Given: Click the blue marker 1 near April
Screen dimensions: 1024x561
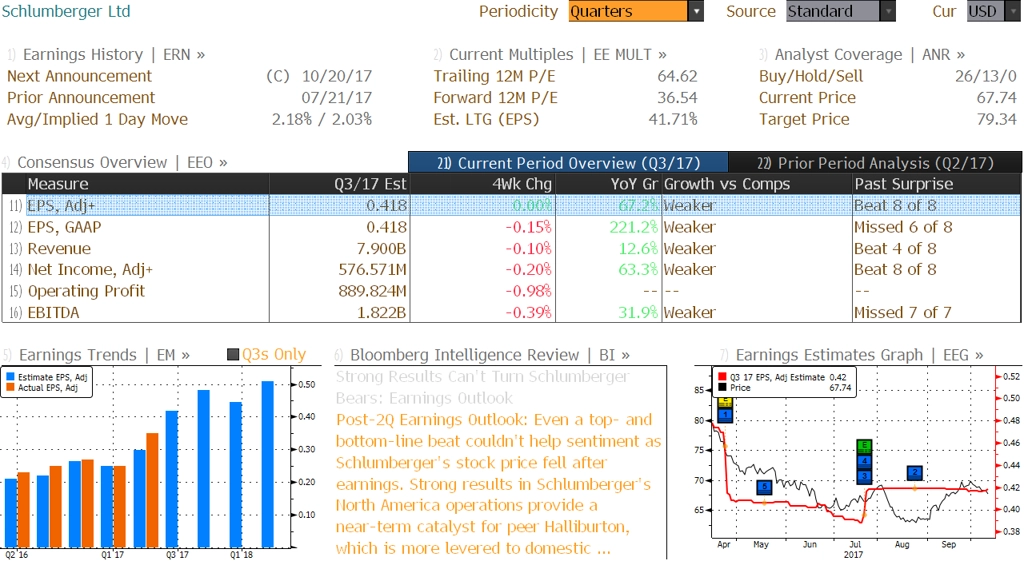Looking at the screenshot, I should pos(725,414).
